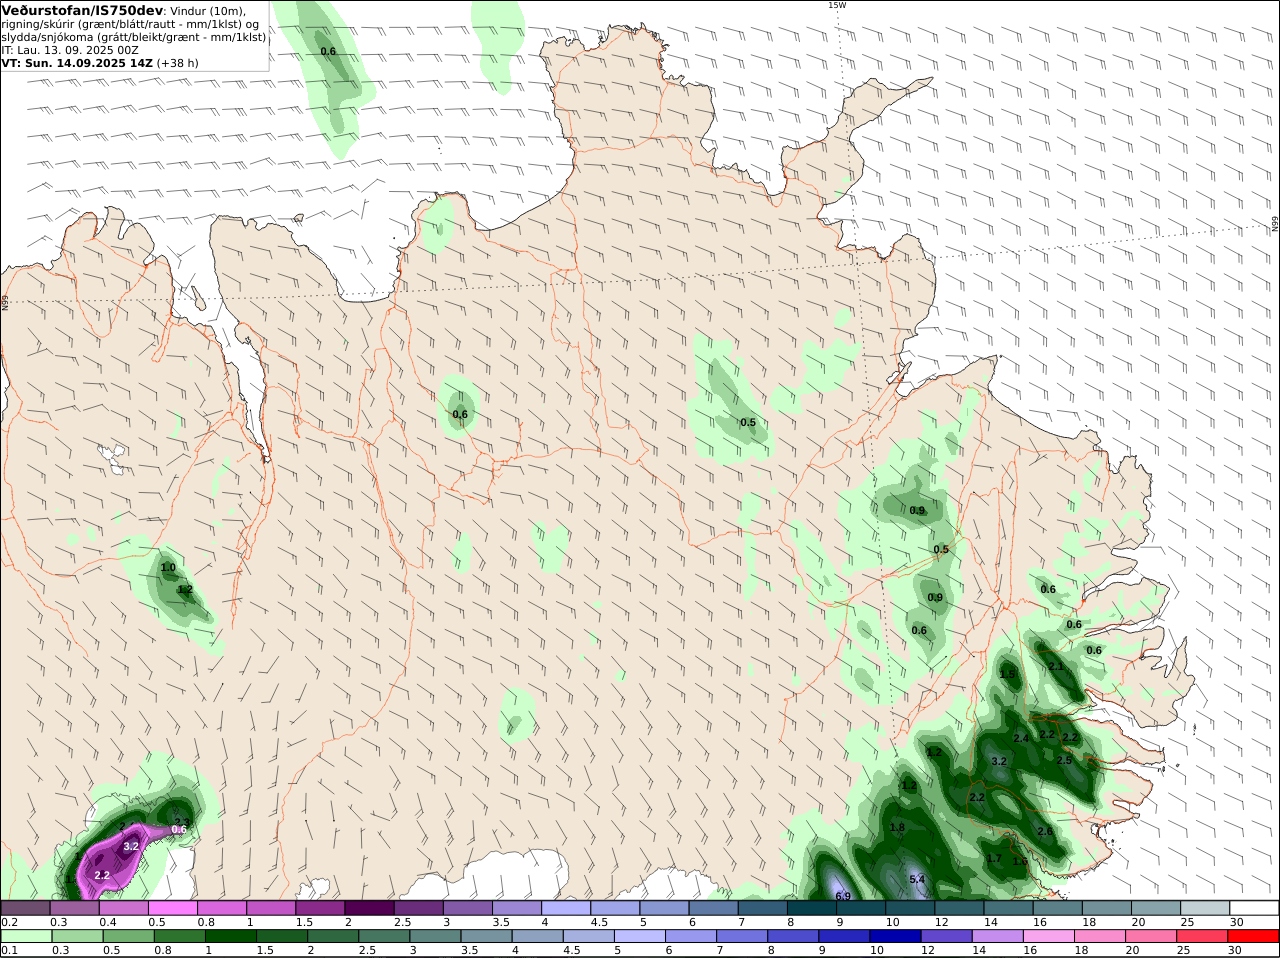1280x958 pixels.
Task: Click the 2.5 precipitation value in the east
Action: coord(1064,761)
